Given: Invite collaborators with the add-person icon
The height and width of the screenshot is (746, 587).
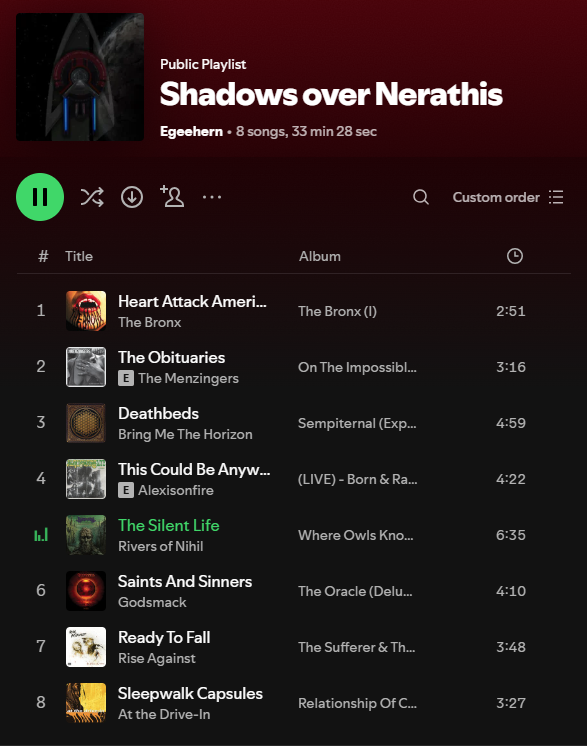Looking at the screenshot, I should (172, 196).
